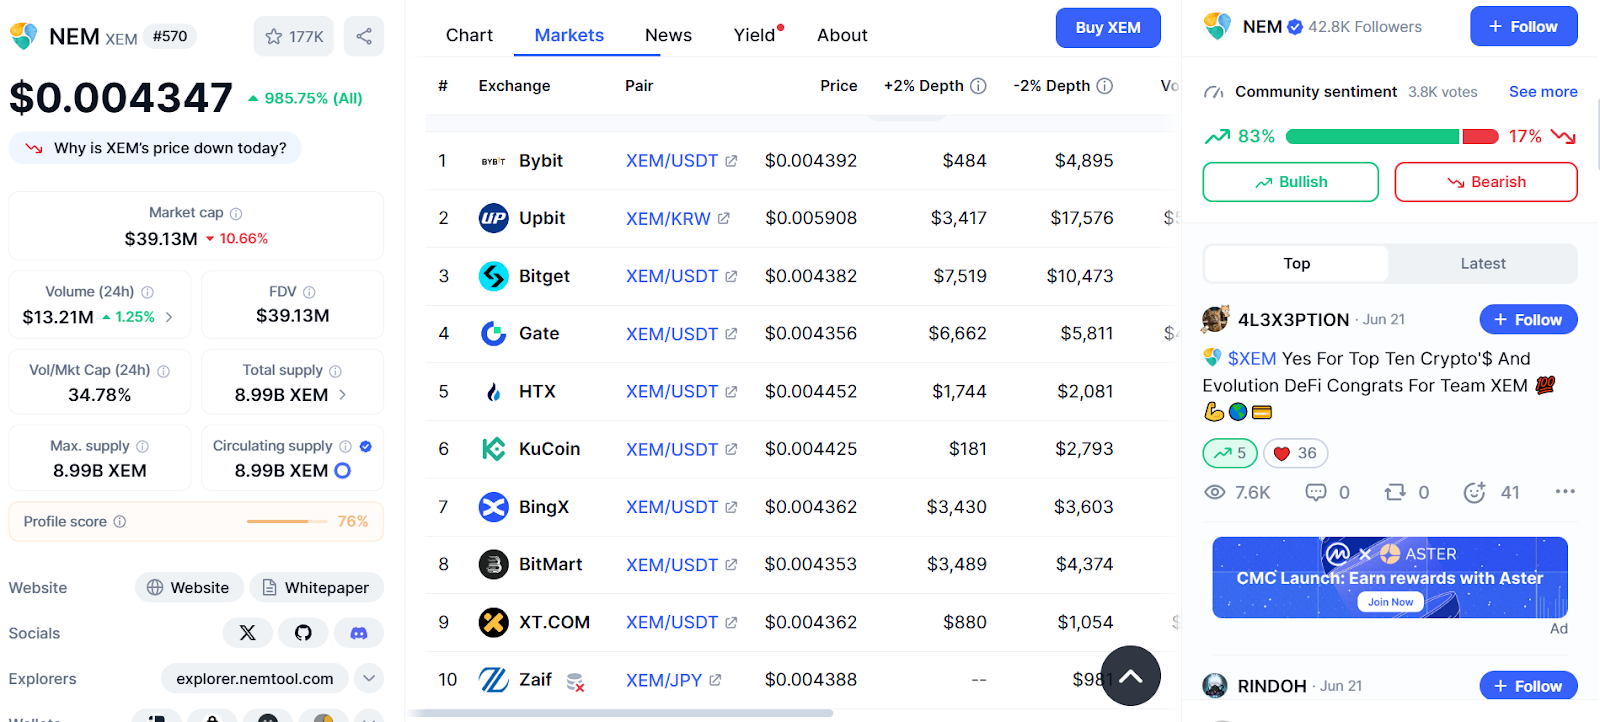Switch the feed to Latest posts
This screenshot has width=1600, height=722.
(1482, 263)
